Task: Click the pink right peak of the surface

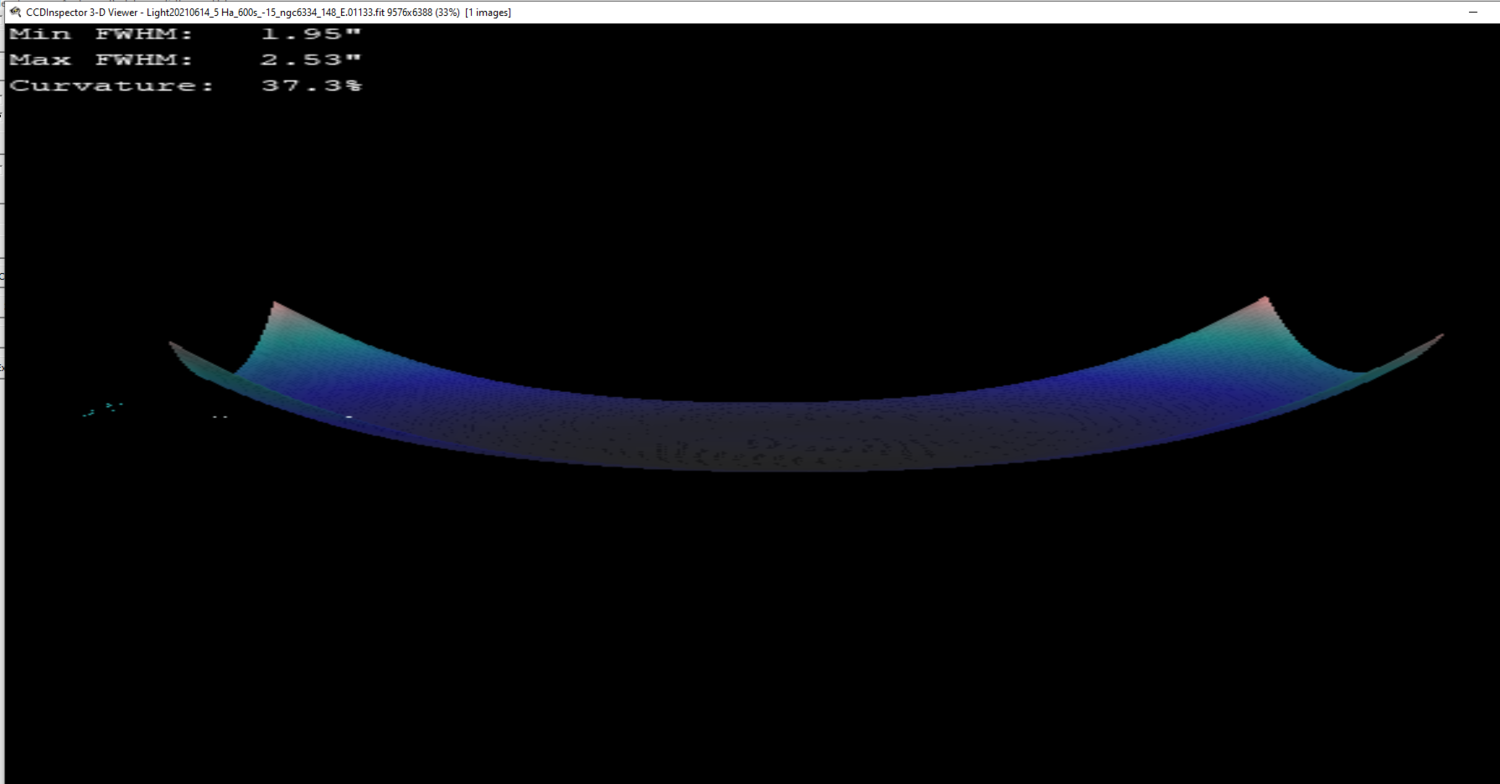Action: tap(1262, 300)
